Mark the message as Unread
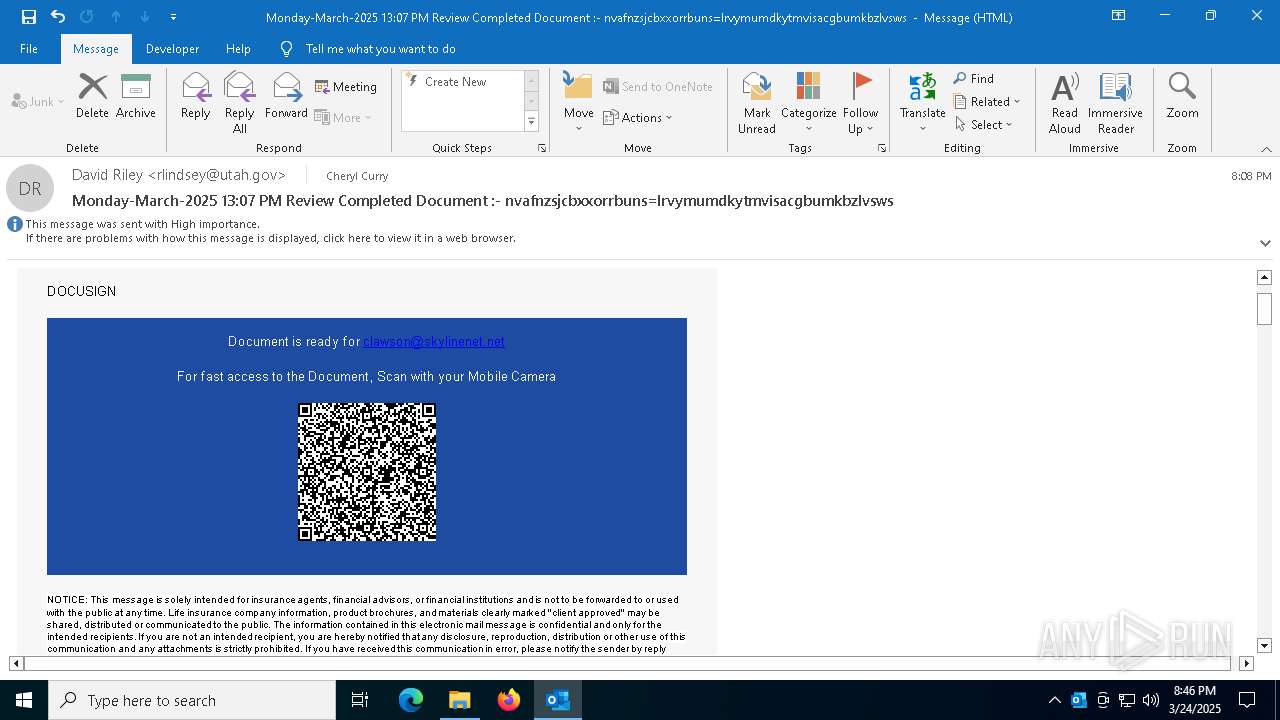Image resolution: width=1280 pixels, height=720 pixels. (x=757, y=103)
